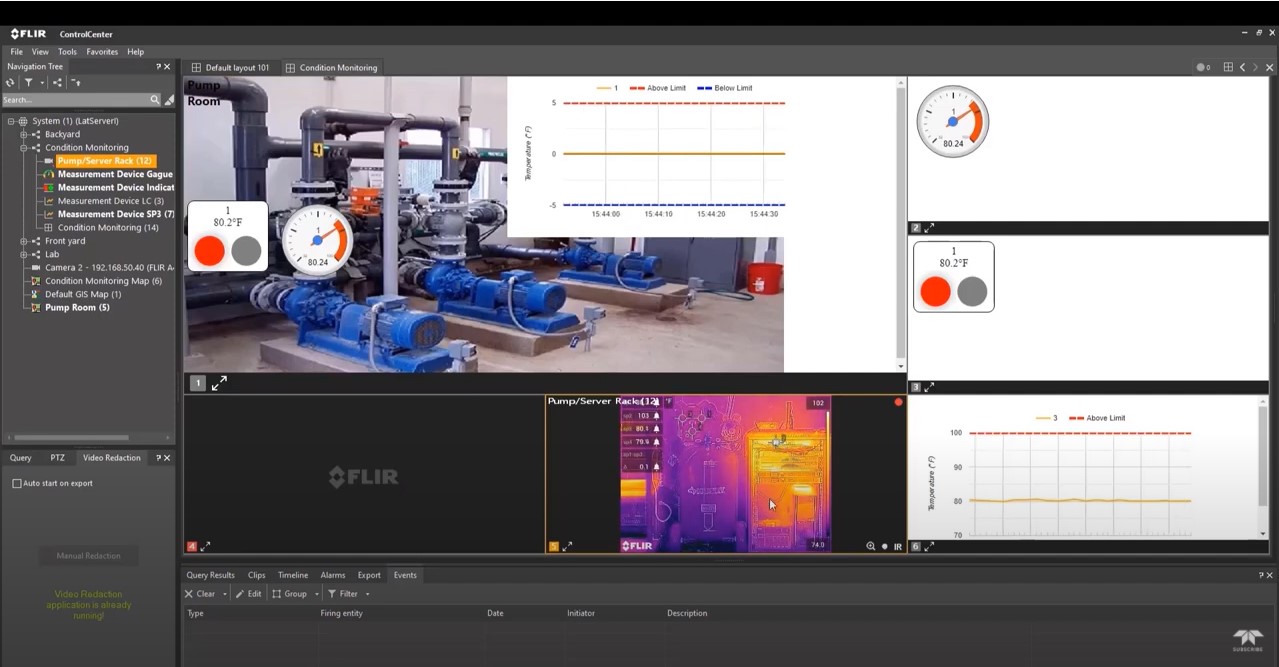Switch to the Timeline tab
Viewport: 1279px width, 667px height.
coord(293,575)
